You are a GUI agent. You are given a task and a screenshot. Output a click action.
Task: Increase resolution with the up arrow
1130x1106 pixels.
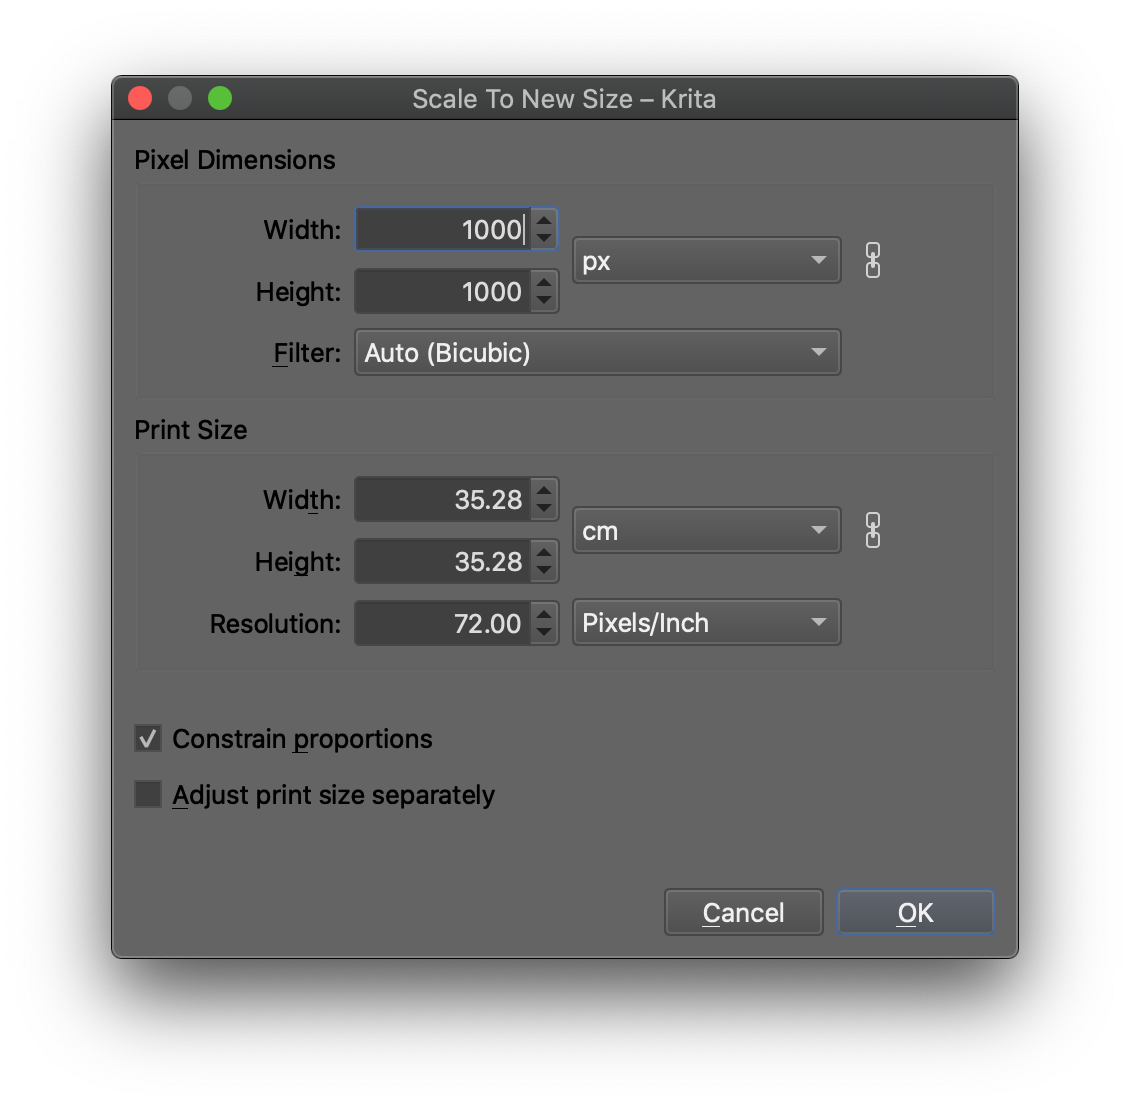[x=544, y=615]
